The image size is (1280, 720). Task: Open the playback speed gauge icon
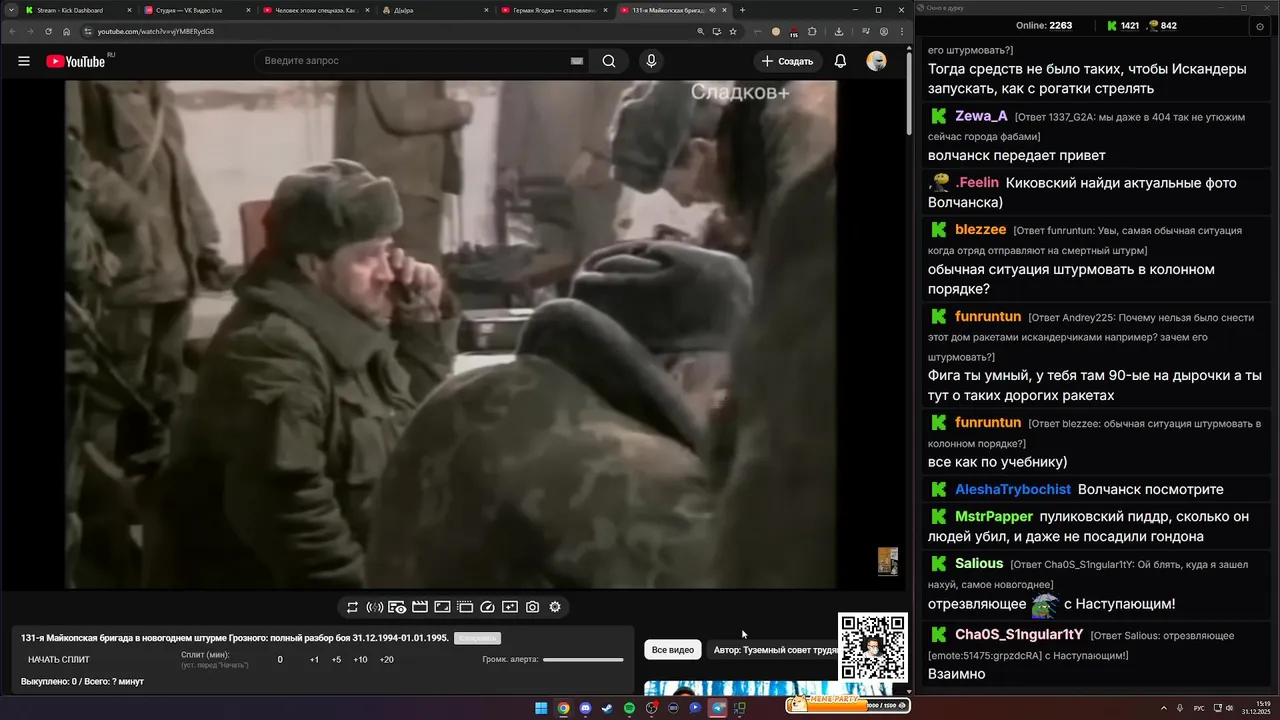487,607
